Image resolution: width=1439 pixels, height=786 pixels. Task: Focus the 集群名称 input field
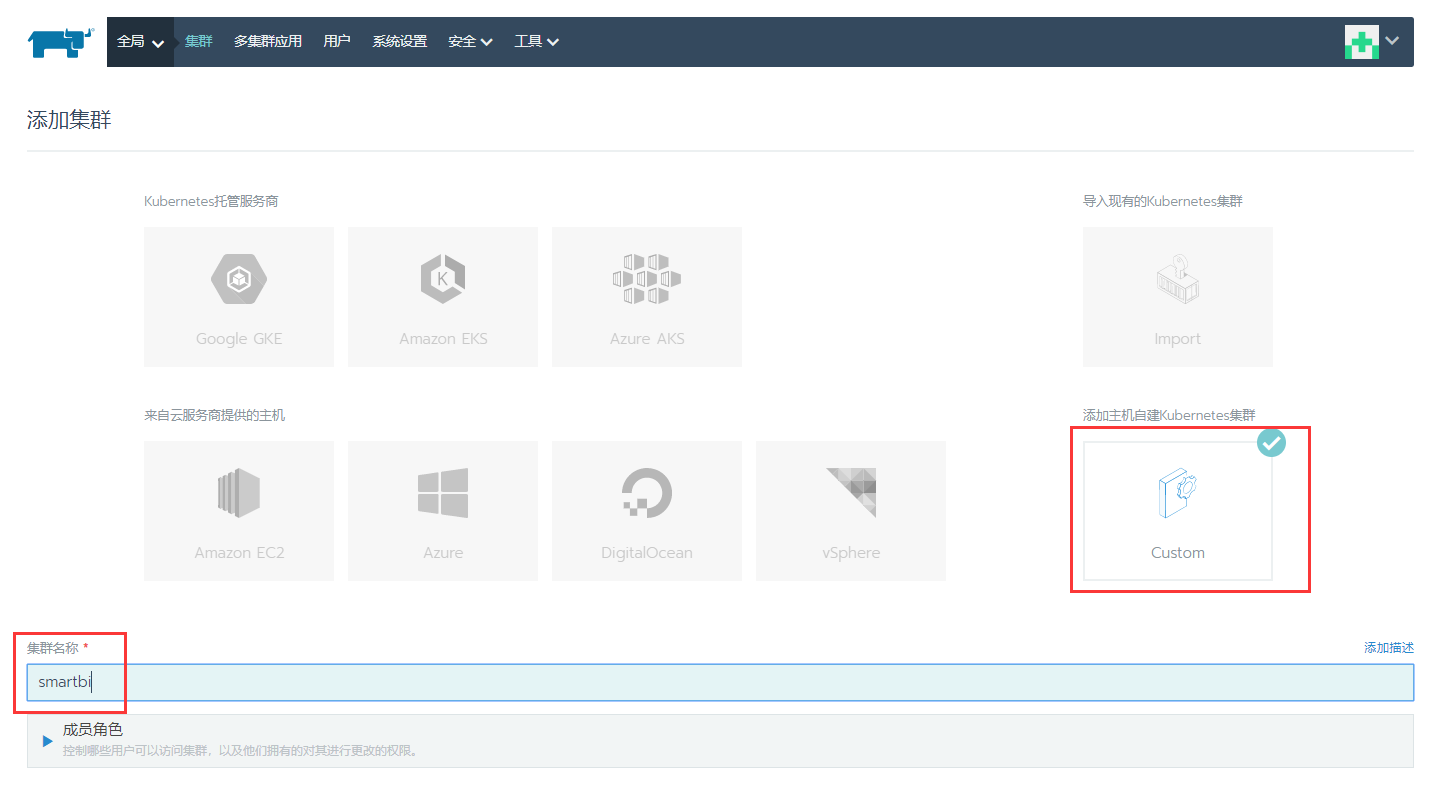(x=720, y=683)
